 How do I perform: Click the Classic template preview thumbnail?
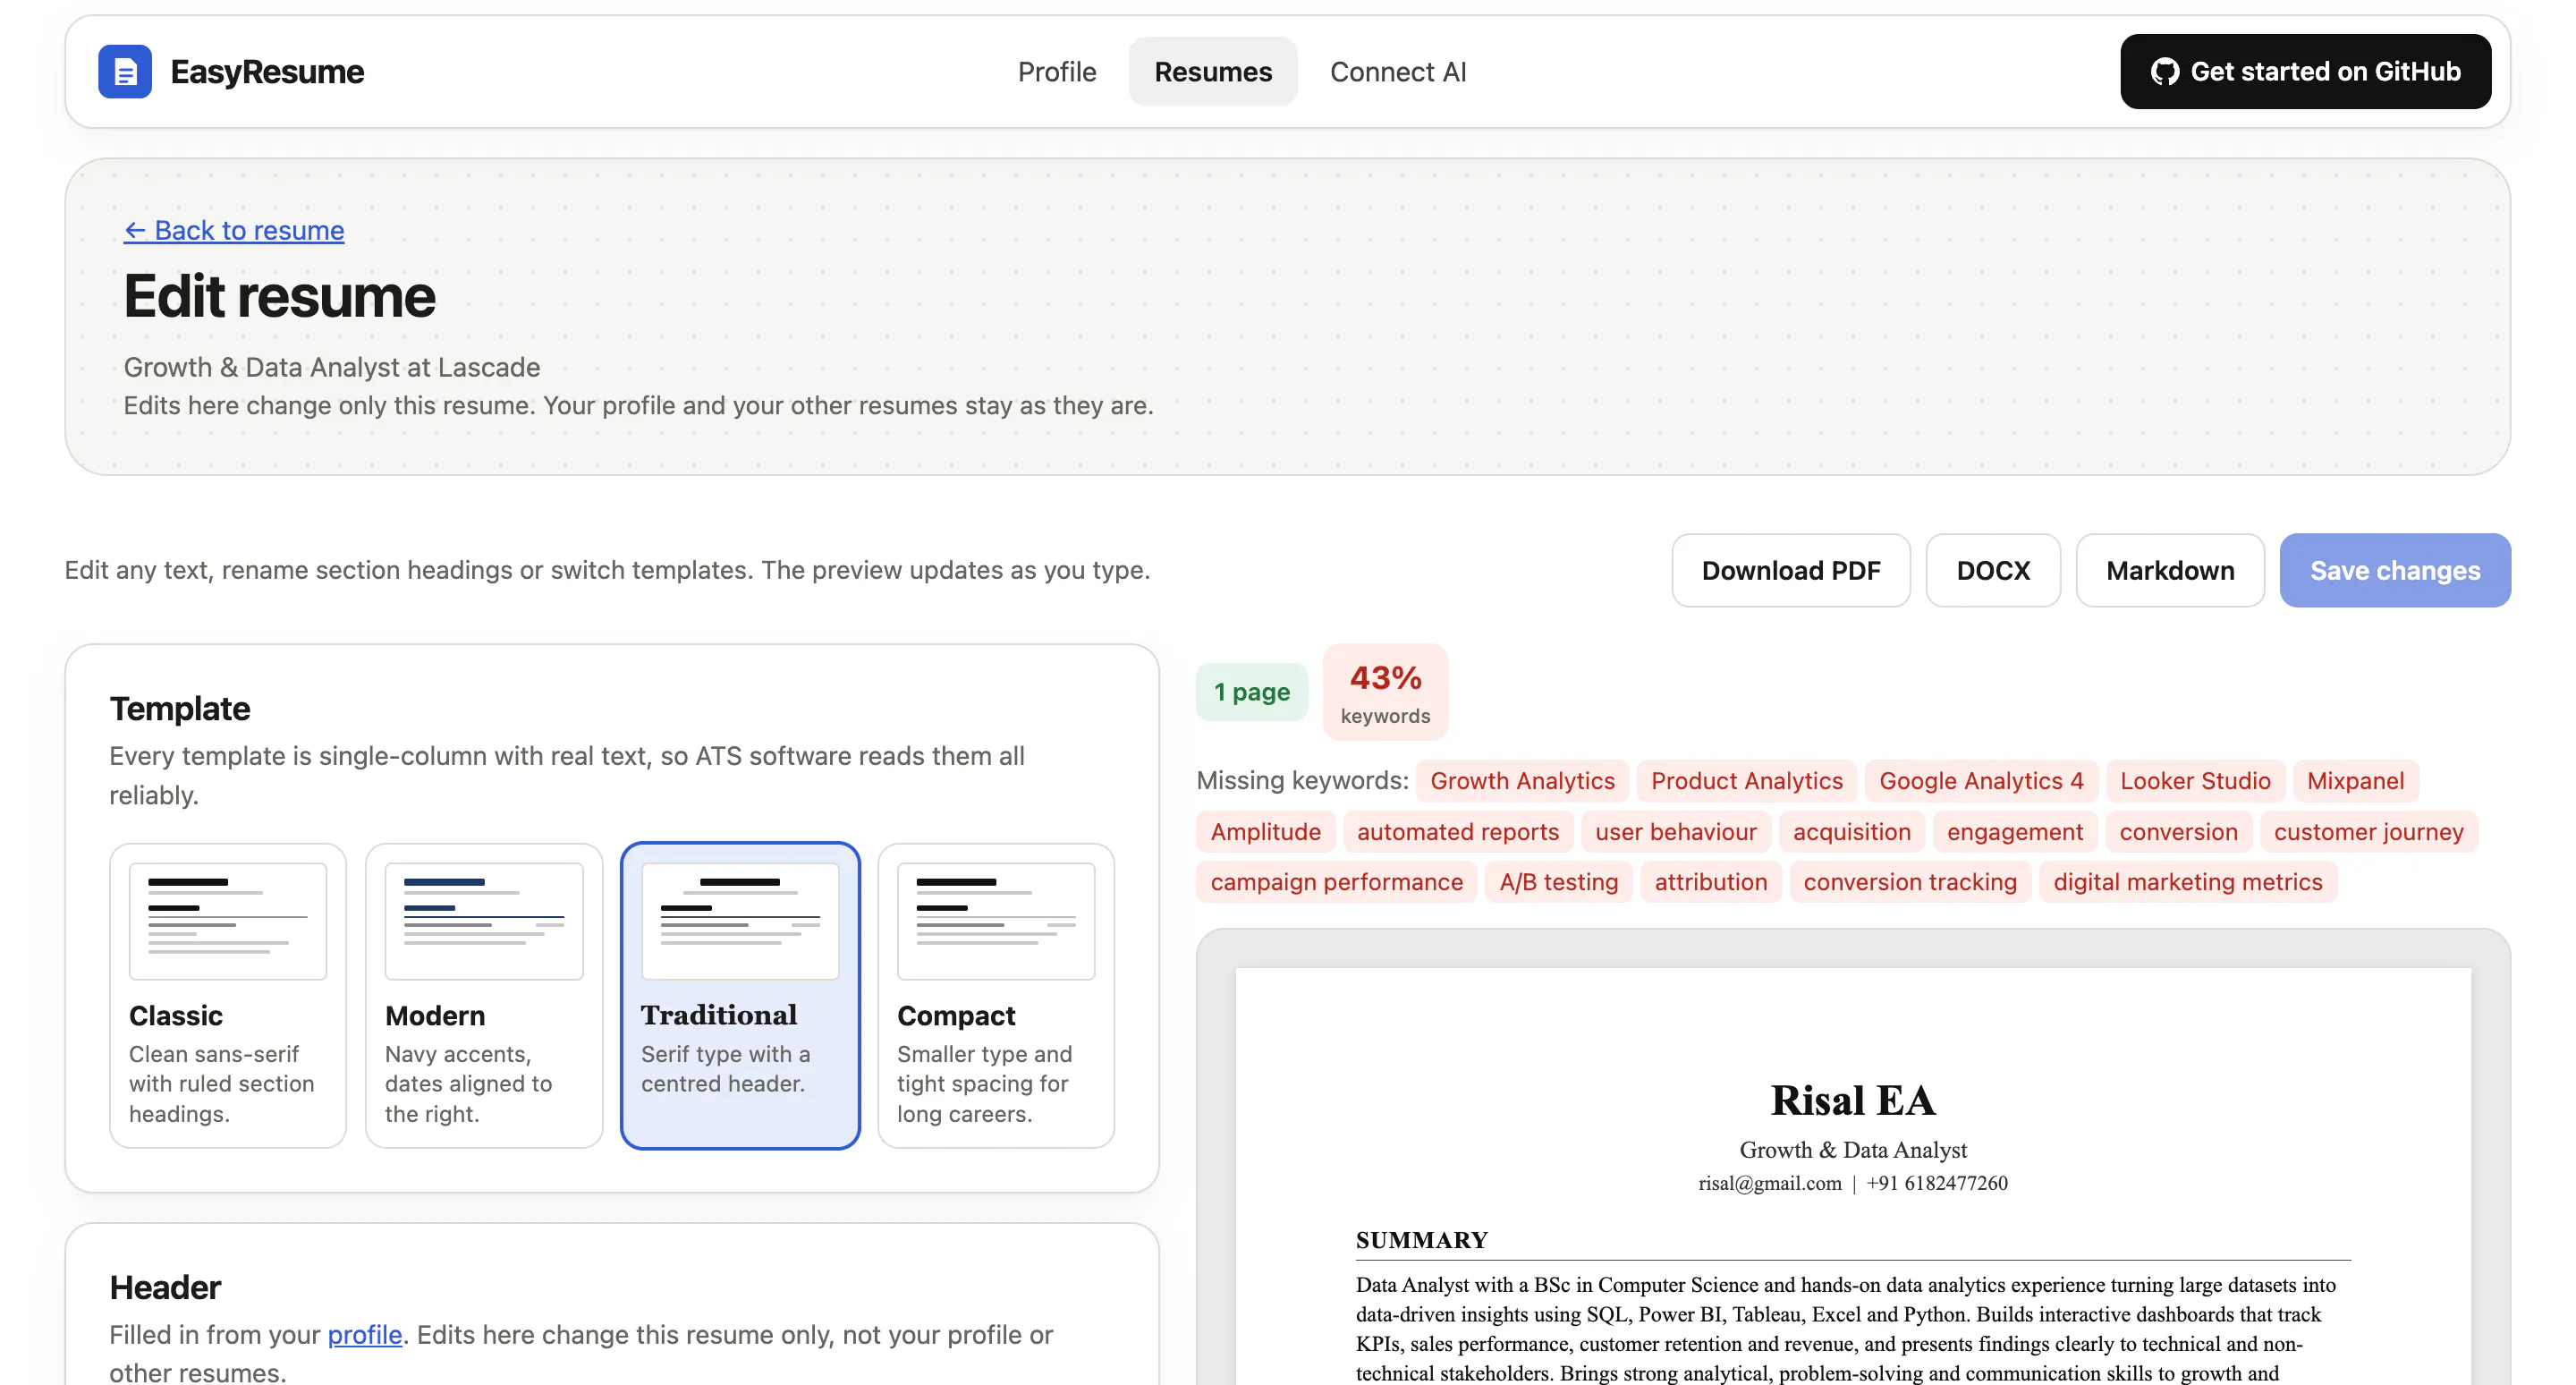coord(228,921)
